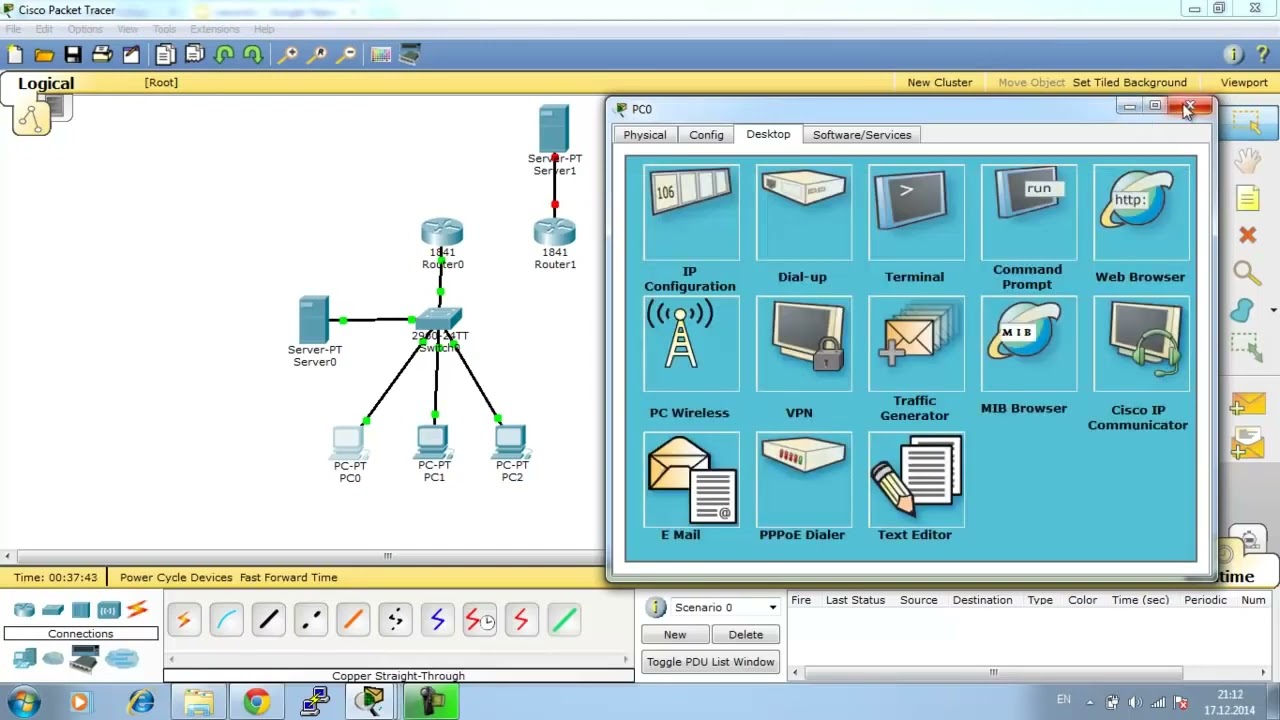
Task: Click the Zoom Out magnifier
Action: pyautogui.click(x=347, y=55)
